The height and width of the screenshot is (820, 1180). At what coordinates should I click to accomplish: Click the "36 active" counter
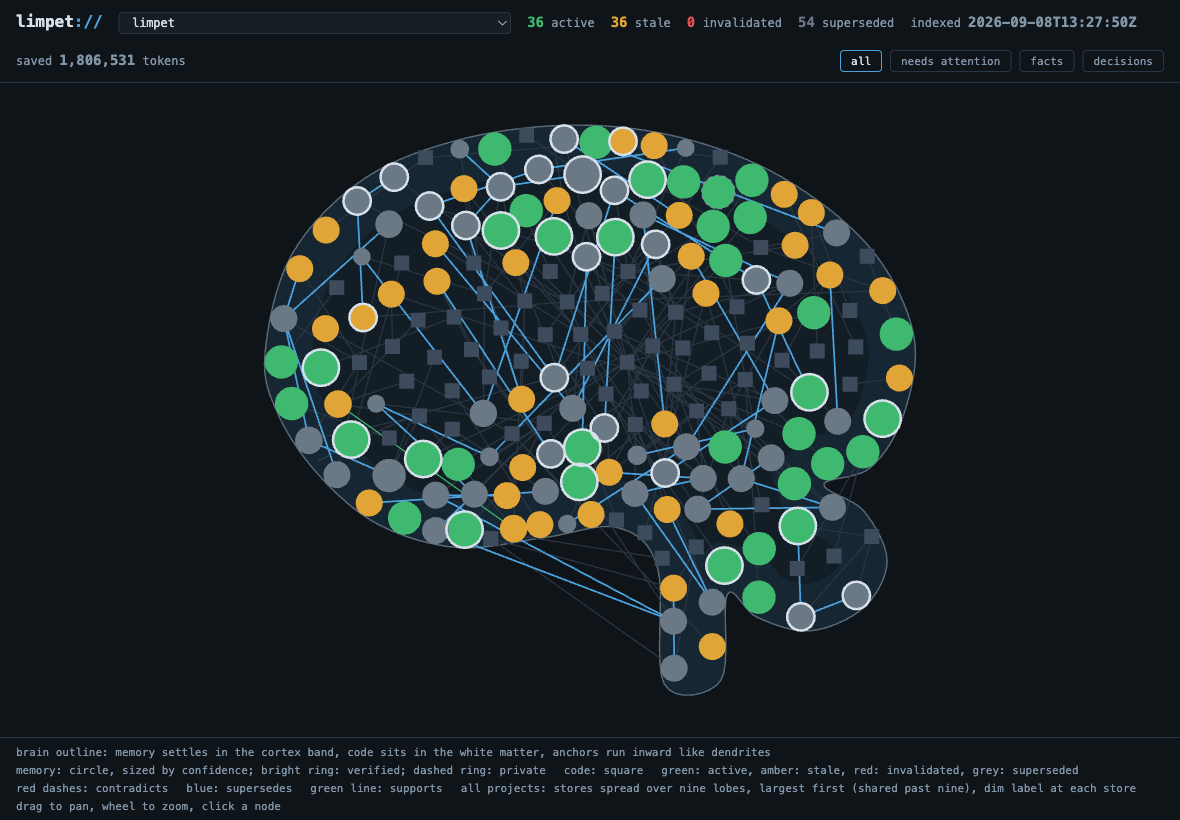click(561, 23)
